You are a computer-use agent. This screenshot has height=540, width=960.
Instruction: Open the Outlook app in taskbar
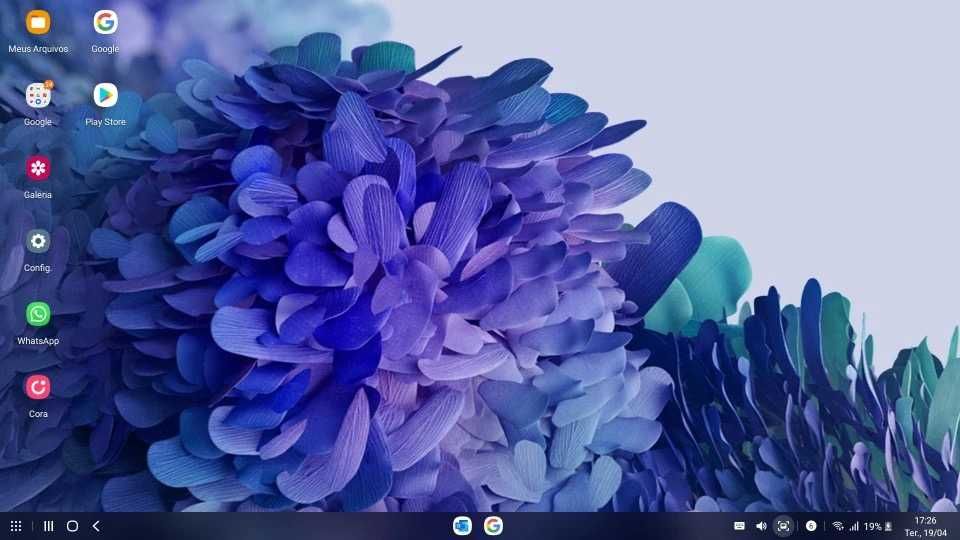coord(462,526)
